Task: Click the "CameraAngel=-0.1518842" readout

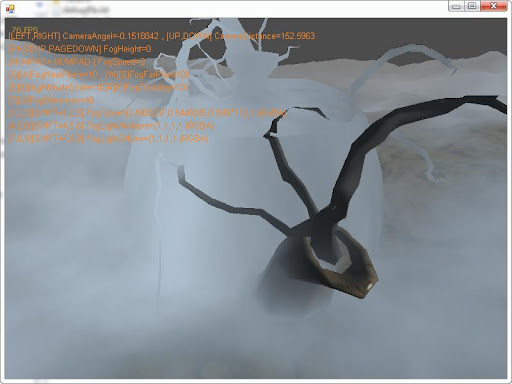Action: [110, 36]
